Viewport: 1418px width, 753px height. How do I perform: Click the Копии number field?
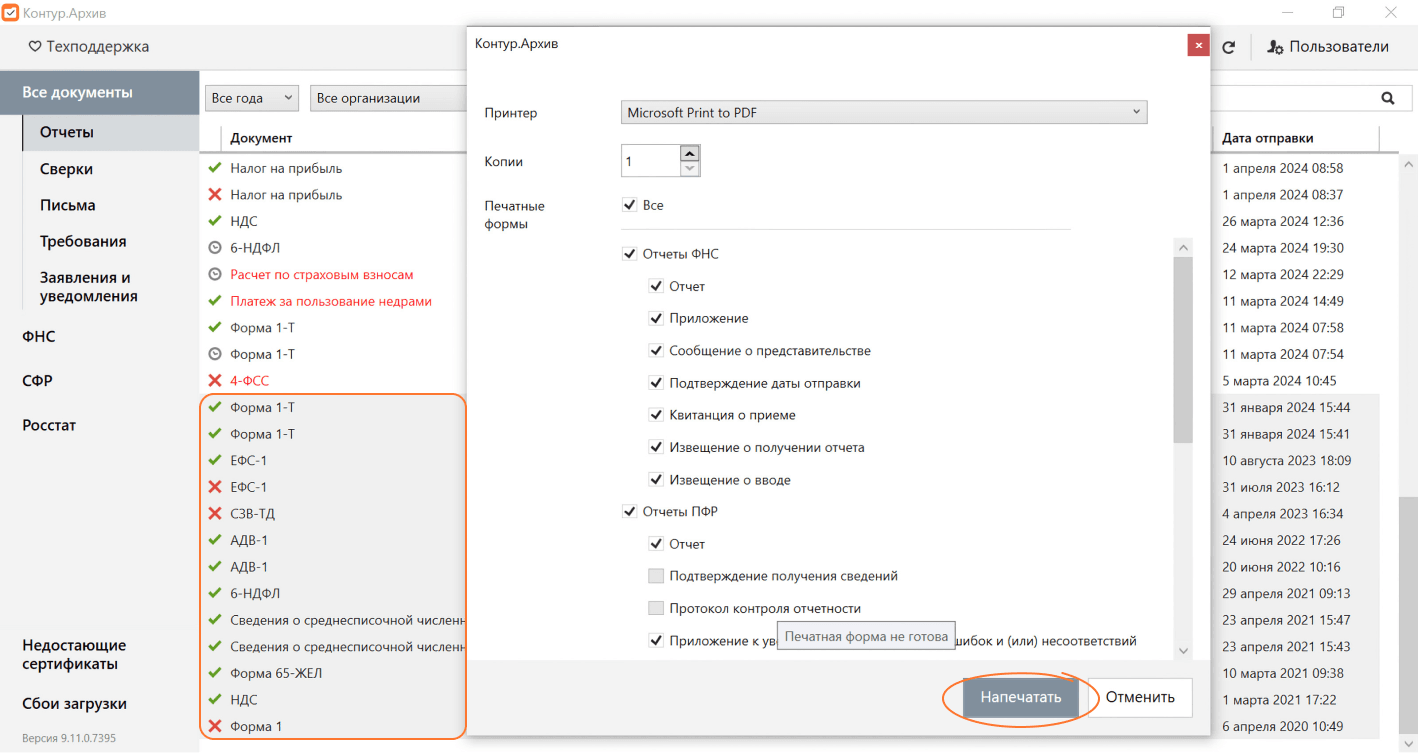(651, 161)
